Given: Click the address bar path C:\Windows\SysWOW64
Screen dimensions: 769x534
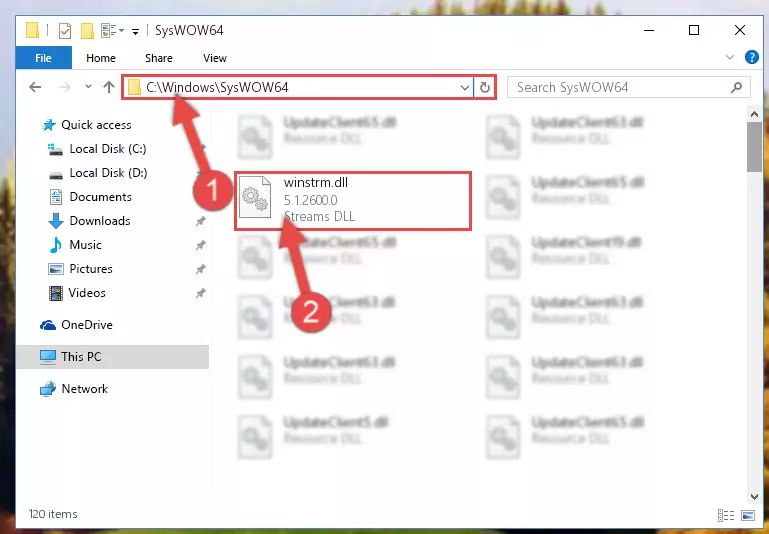Looking at the screenshot, I should 217,87.
